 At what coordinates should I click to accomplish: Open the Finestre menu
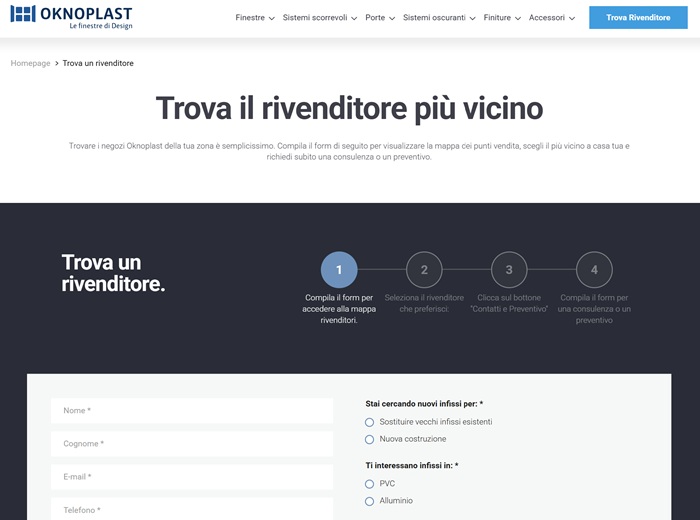tap(250, 18)
